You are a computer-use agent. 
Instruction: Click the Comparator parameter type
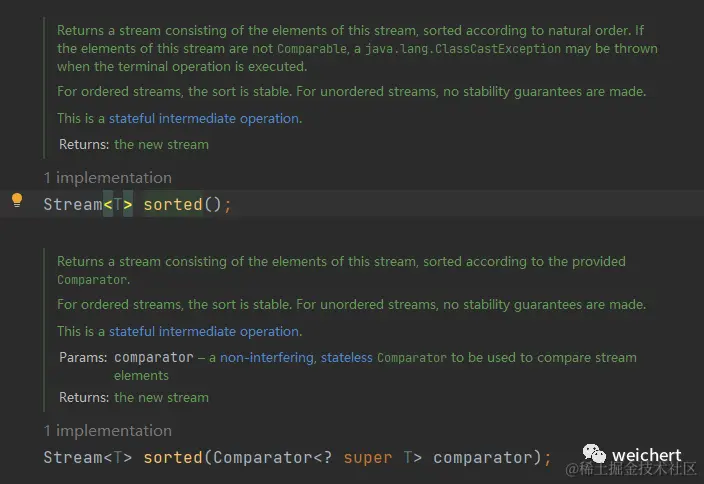tap(262, 458)
